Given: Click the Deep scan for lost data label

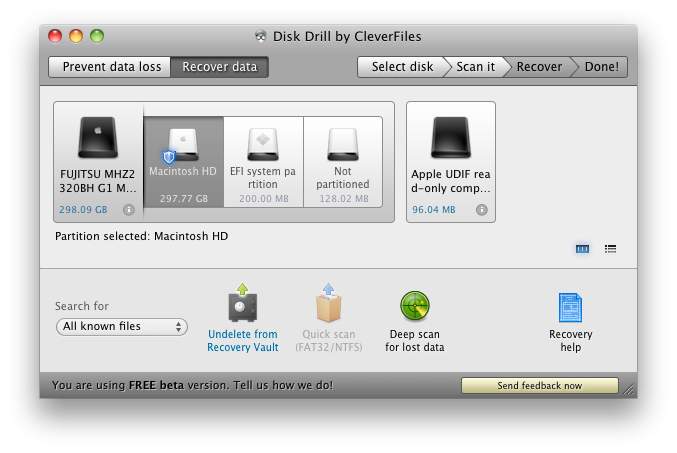Looking at the screenshot, I should (x=414, y=341).
